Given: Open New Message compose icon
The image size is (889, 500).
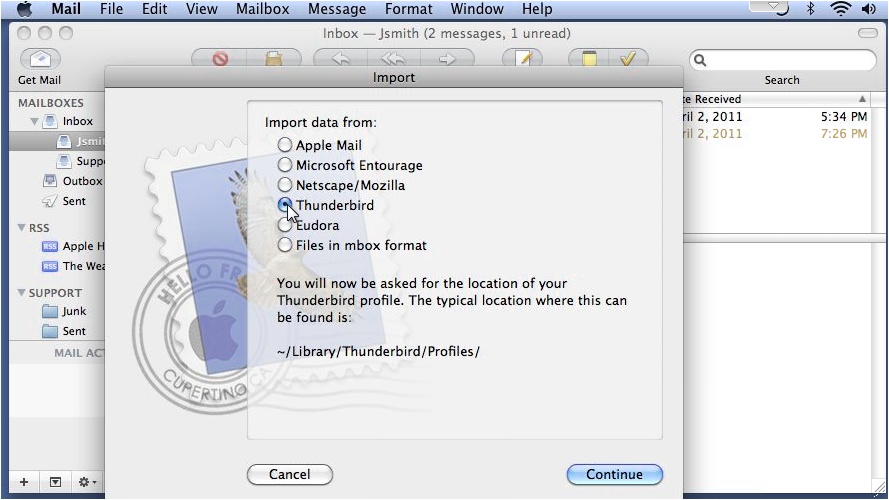Looking at the screenshot, I should pos(523,58).
